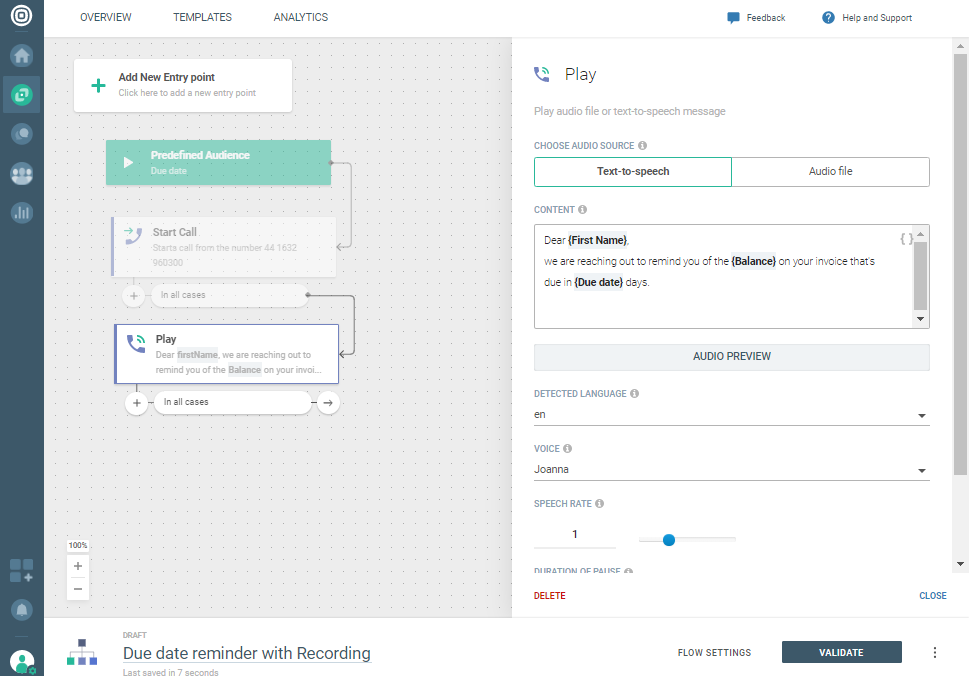Expand the Detected Language dropdown
The image size is (969, 676).
[921, 415]
